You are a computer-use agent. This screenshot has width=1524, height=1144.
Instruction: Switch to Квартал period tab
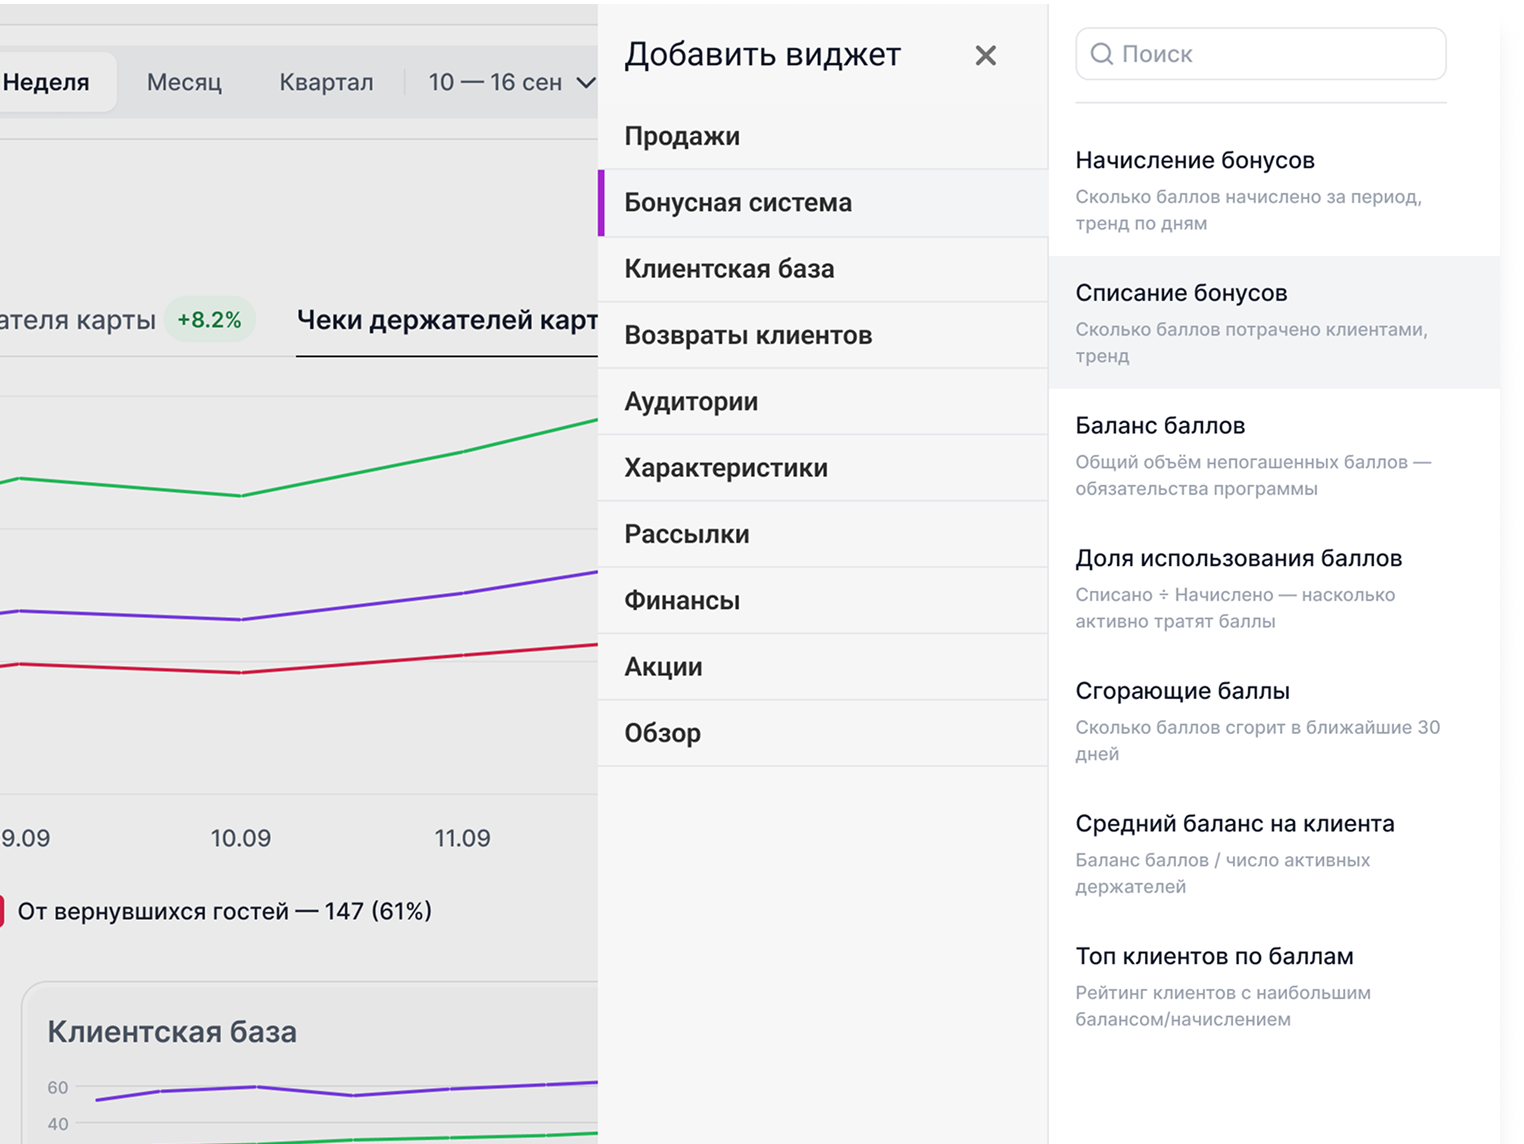tap(326, 82)
